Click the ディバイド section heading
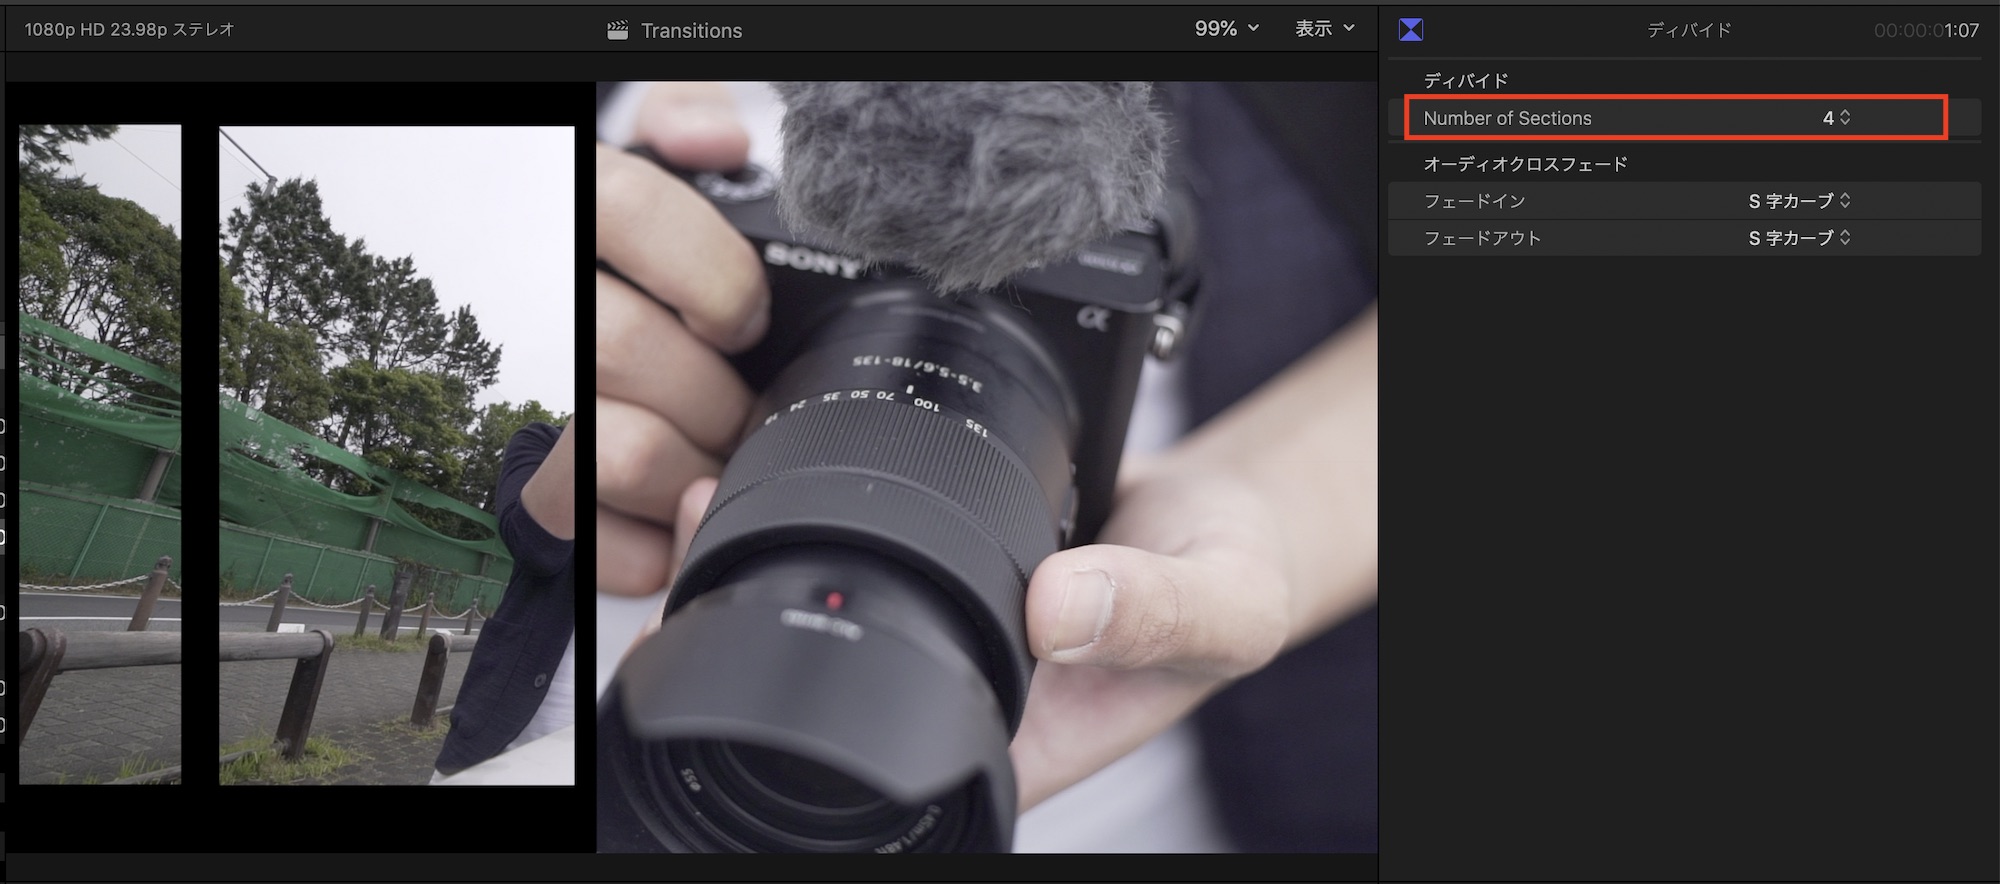Screen dimensions: 2000x884 click(1465, 80)
